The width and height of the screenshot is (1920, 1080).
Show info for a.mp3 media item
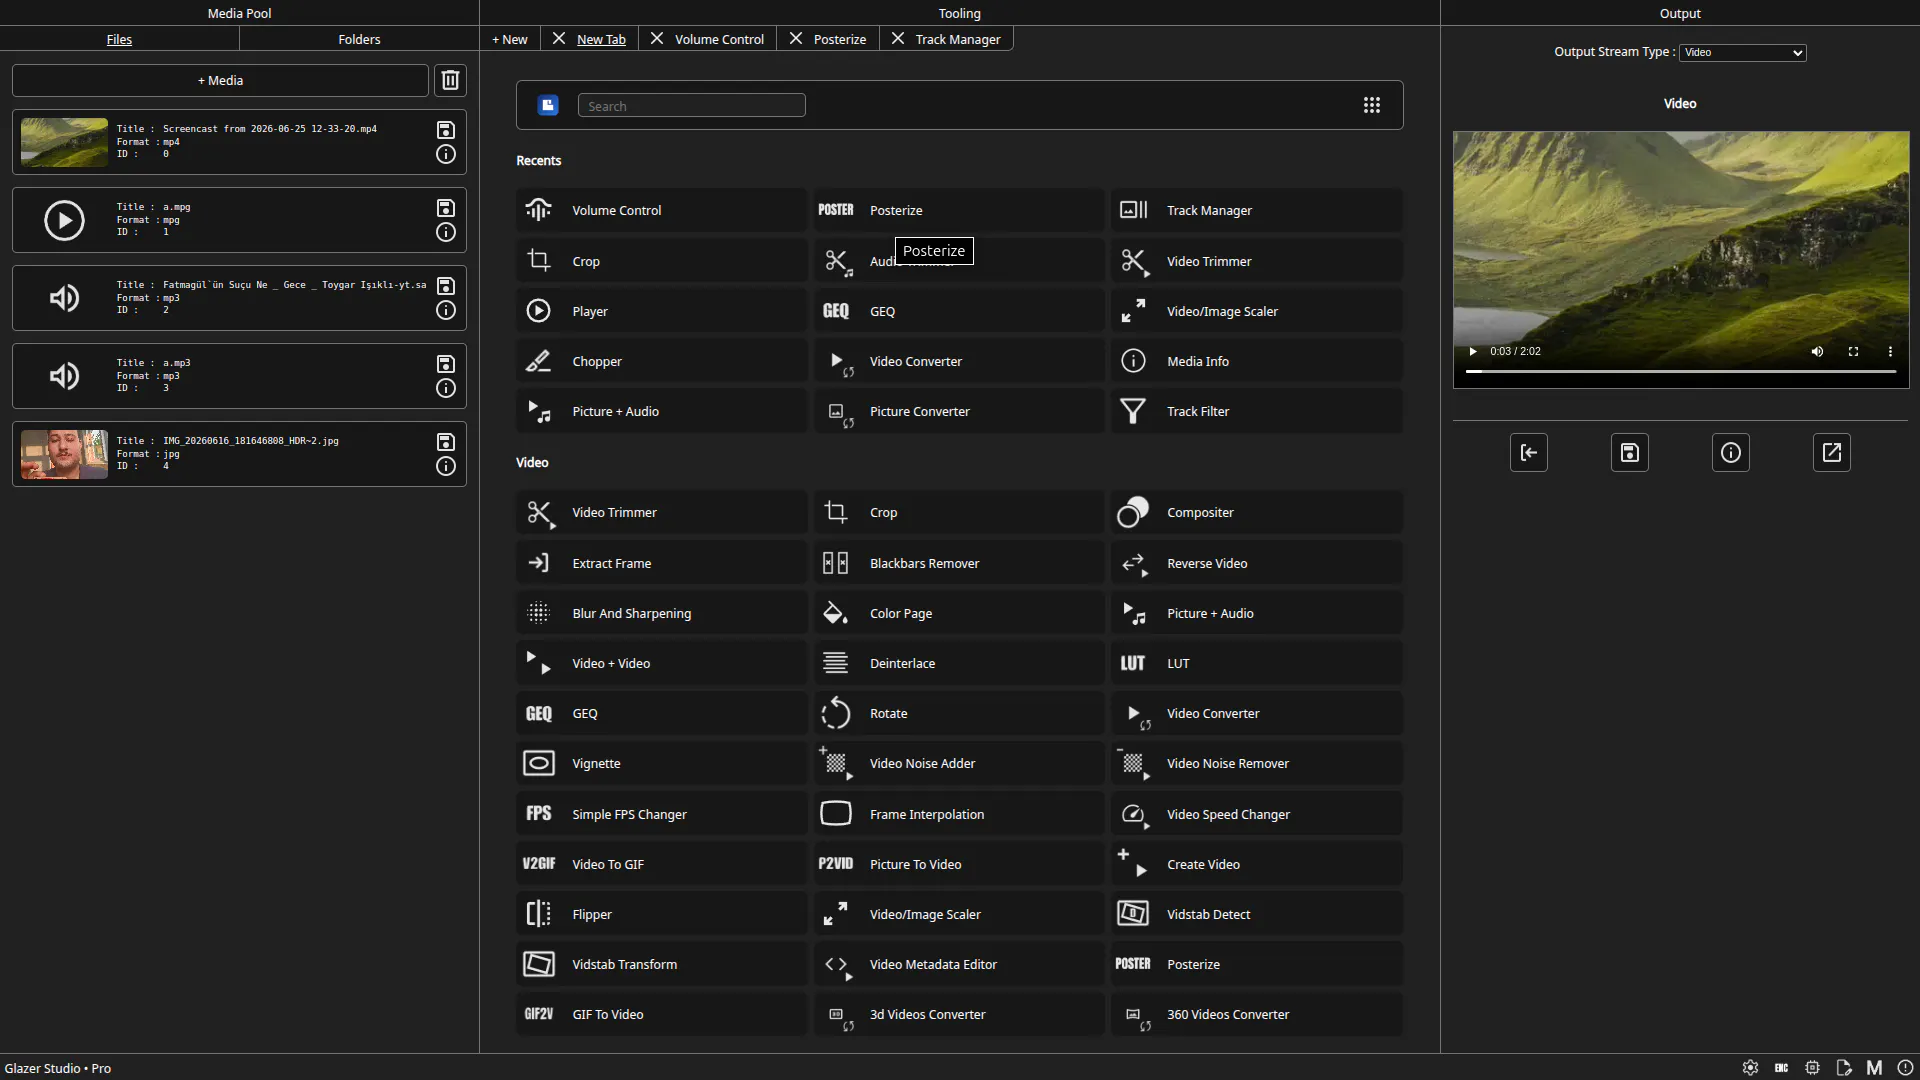point(446,388)
